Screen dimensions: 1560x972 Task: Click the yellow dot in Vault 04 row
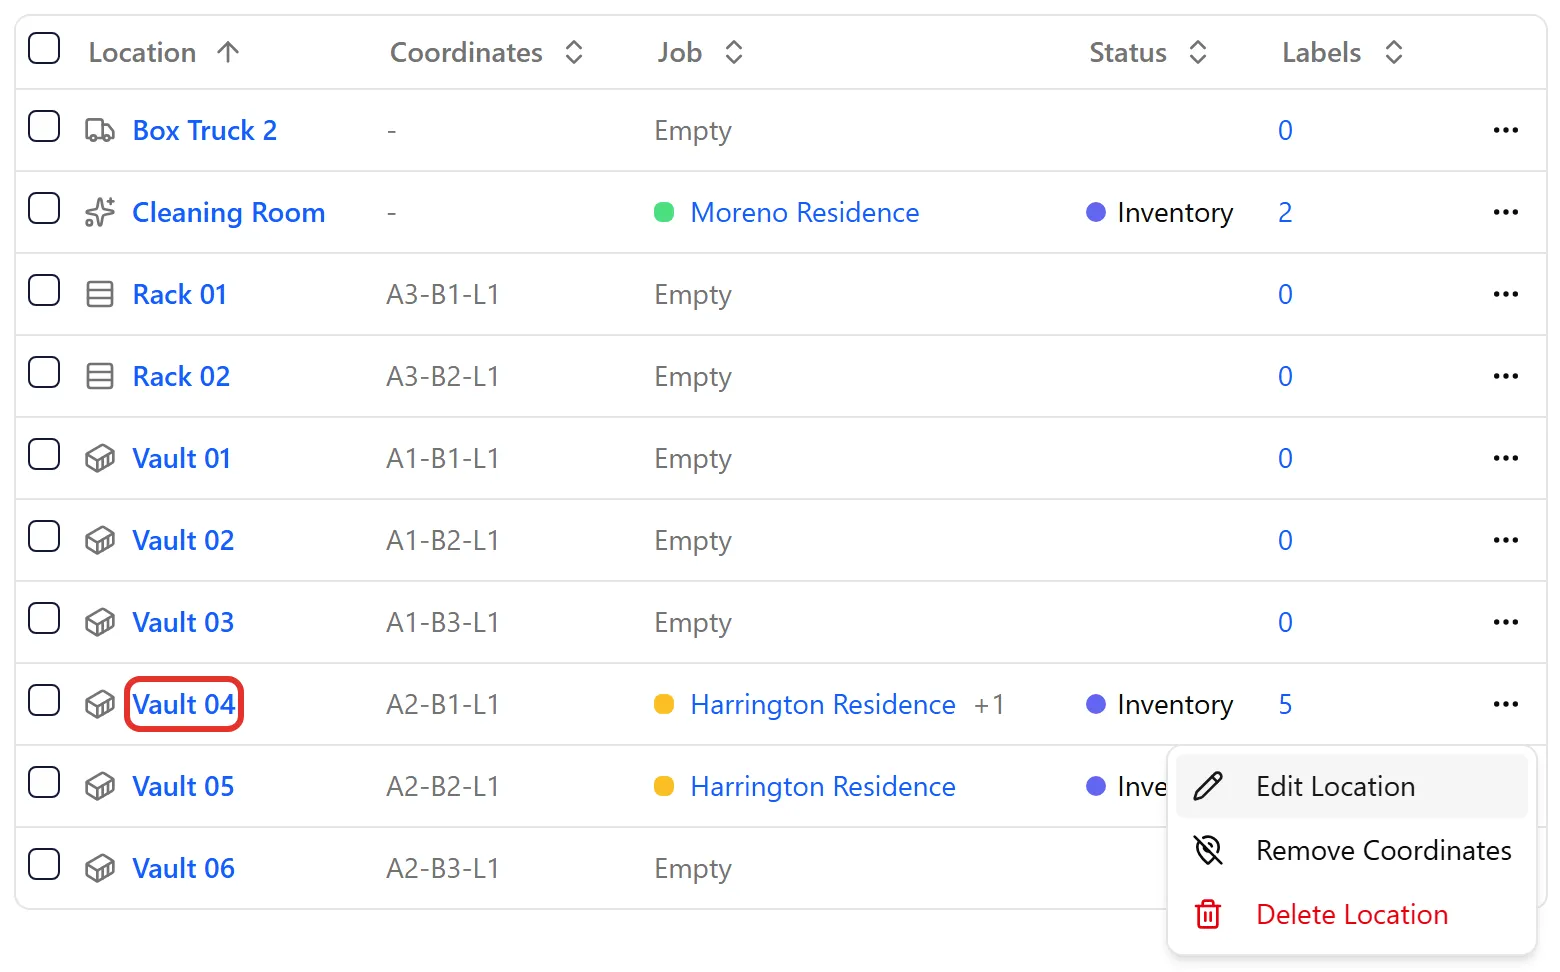point(664,704)
